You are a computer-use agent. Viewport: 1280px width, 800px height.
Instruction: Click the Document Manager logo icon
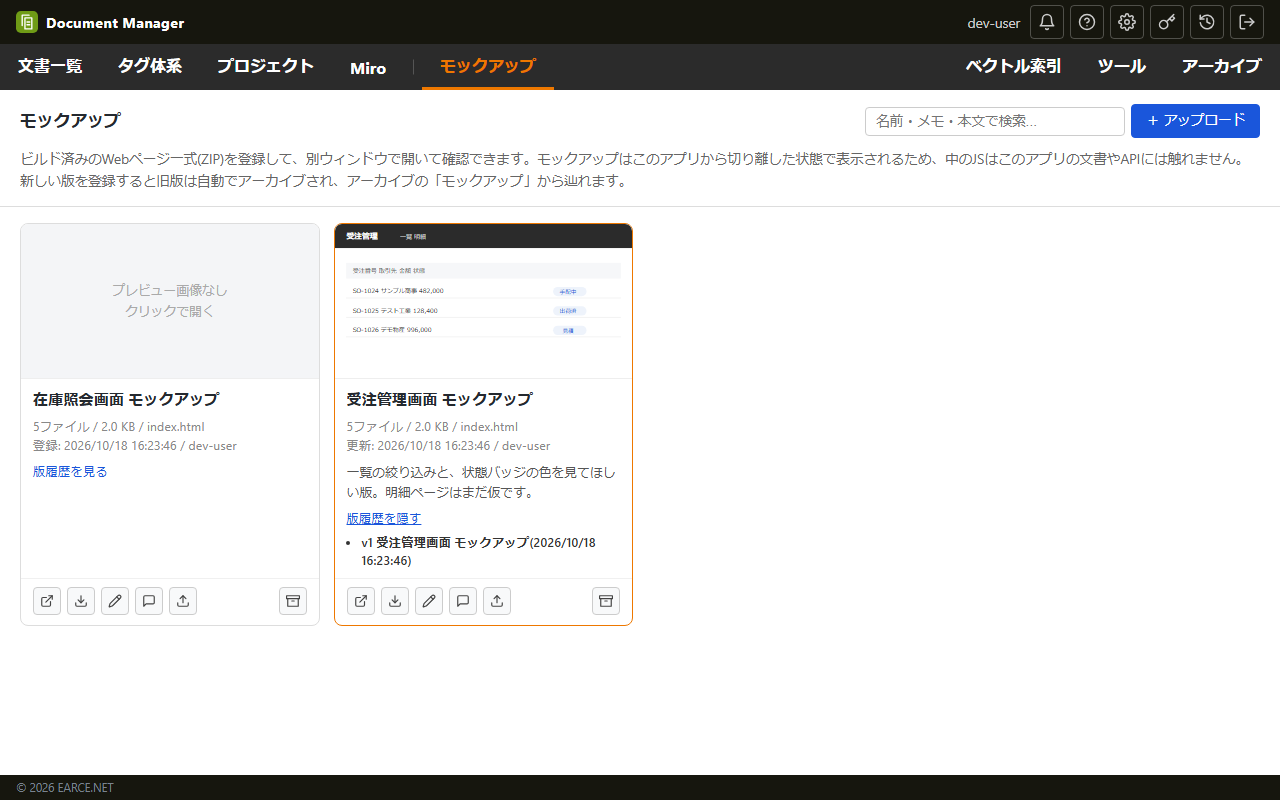click(27, 22)
